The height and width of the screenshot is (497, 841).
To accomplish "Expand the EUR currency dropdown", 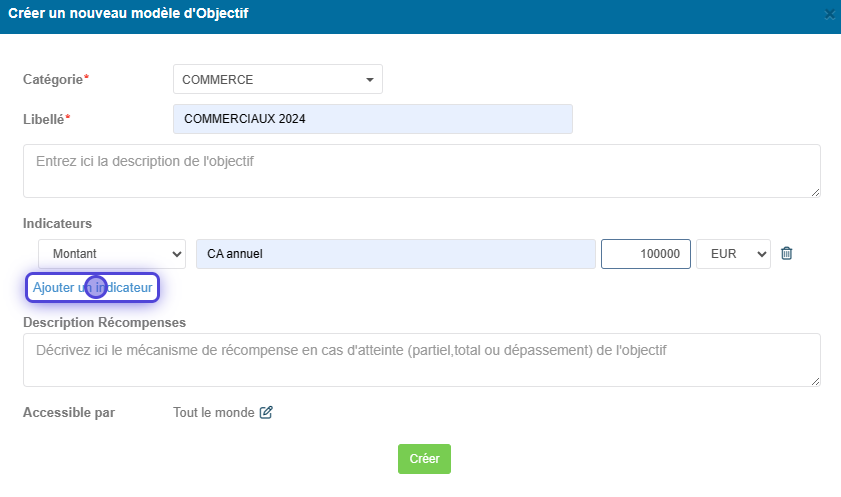I will (x=733, y=254).
